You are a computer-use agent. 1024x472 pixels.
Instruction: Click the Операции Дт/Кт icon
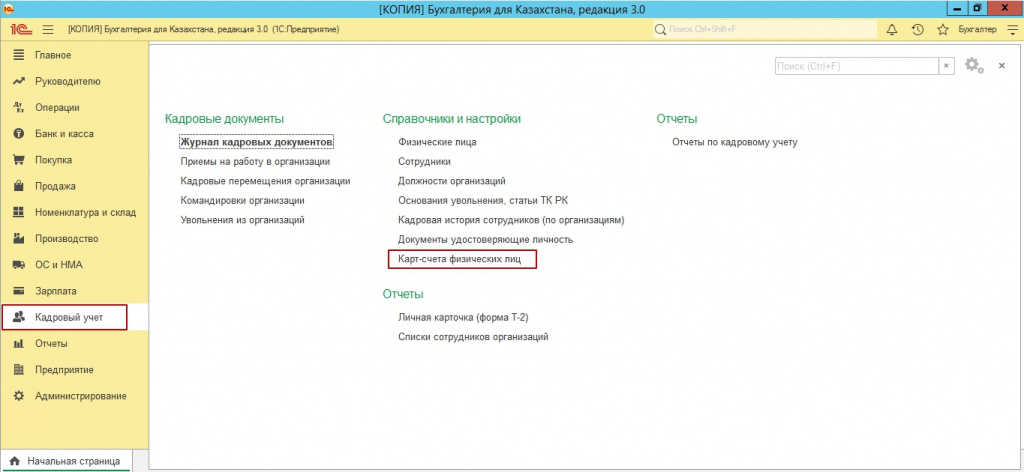(18, 108)
